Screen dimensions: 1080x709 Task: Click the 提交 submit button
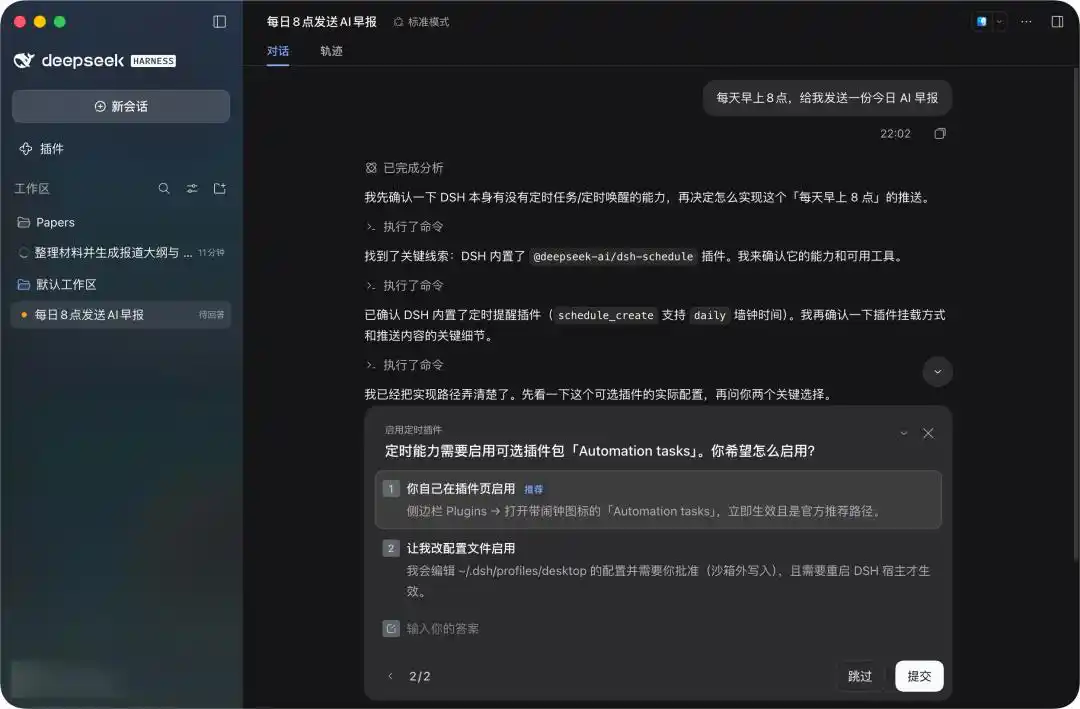coord(919,676)
